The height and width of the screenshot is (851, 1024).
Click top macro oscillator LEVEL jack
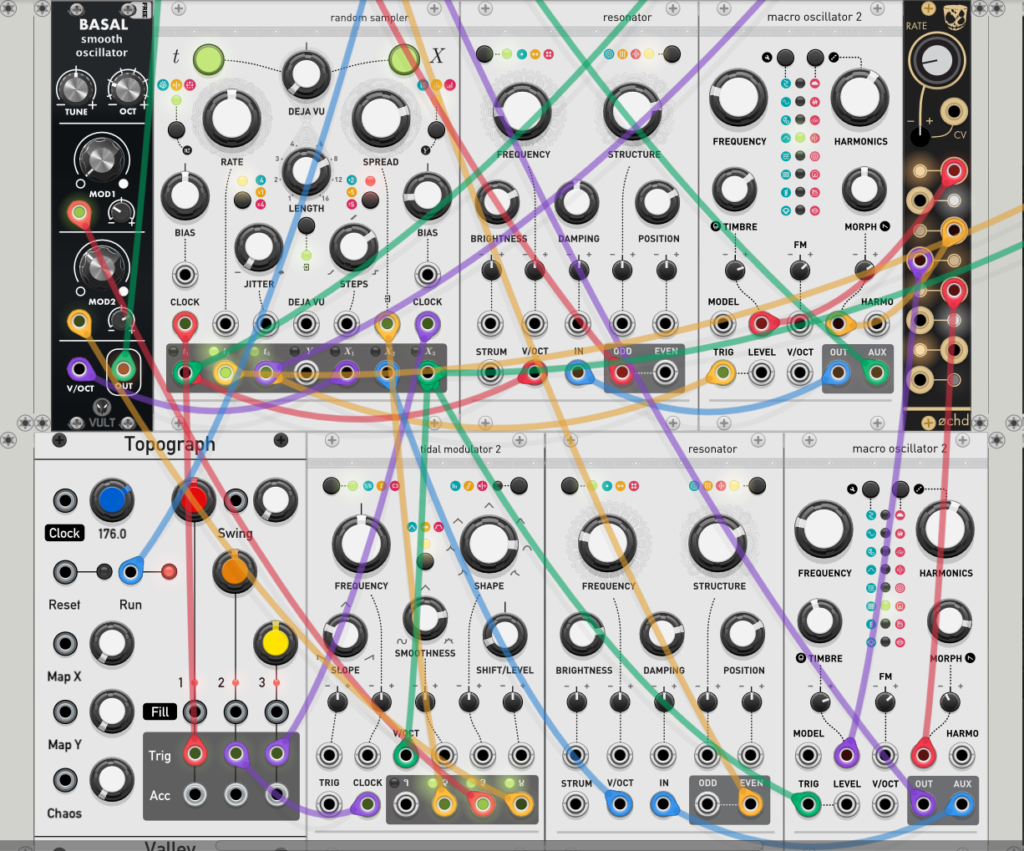point(761,373)
